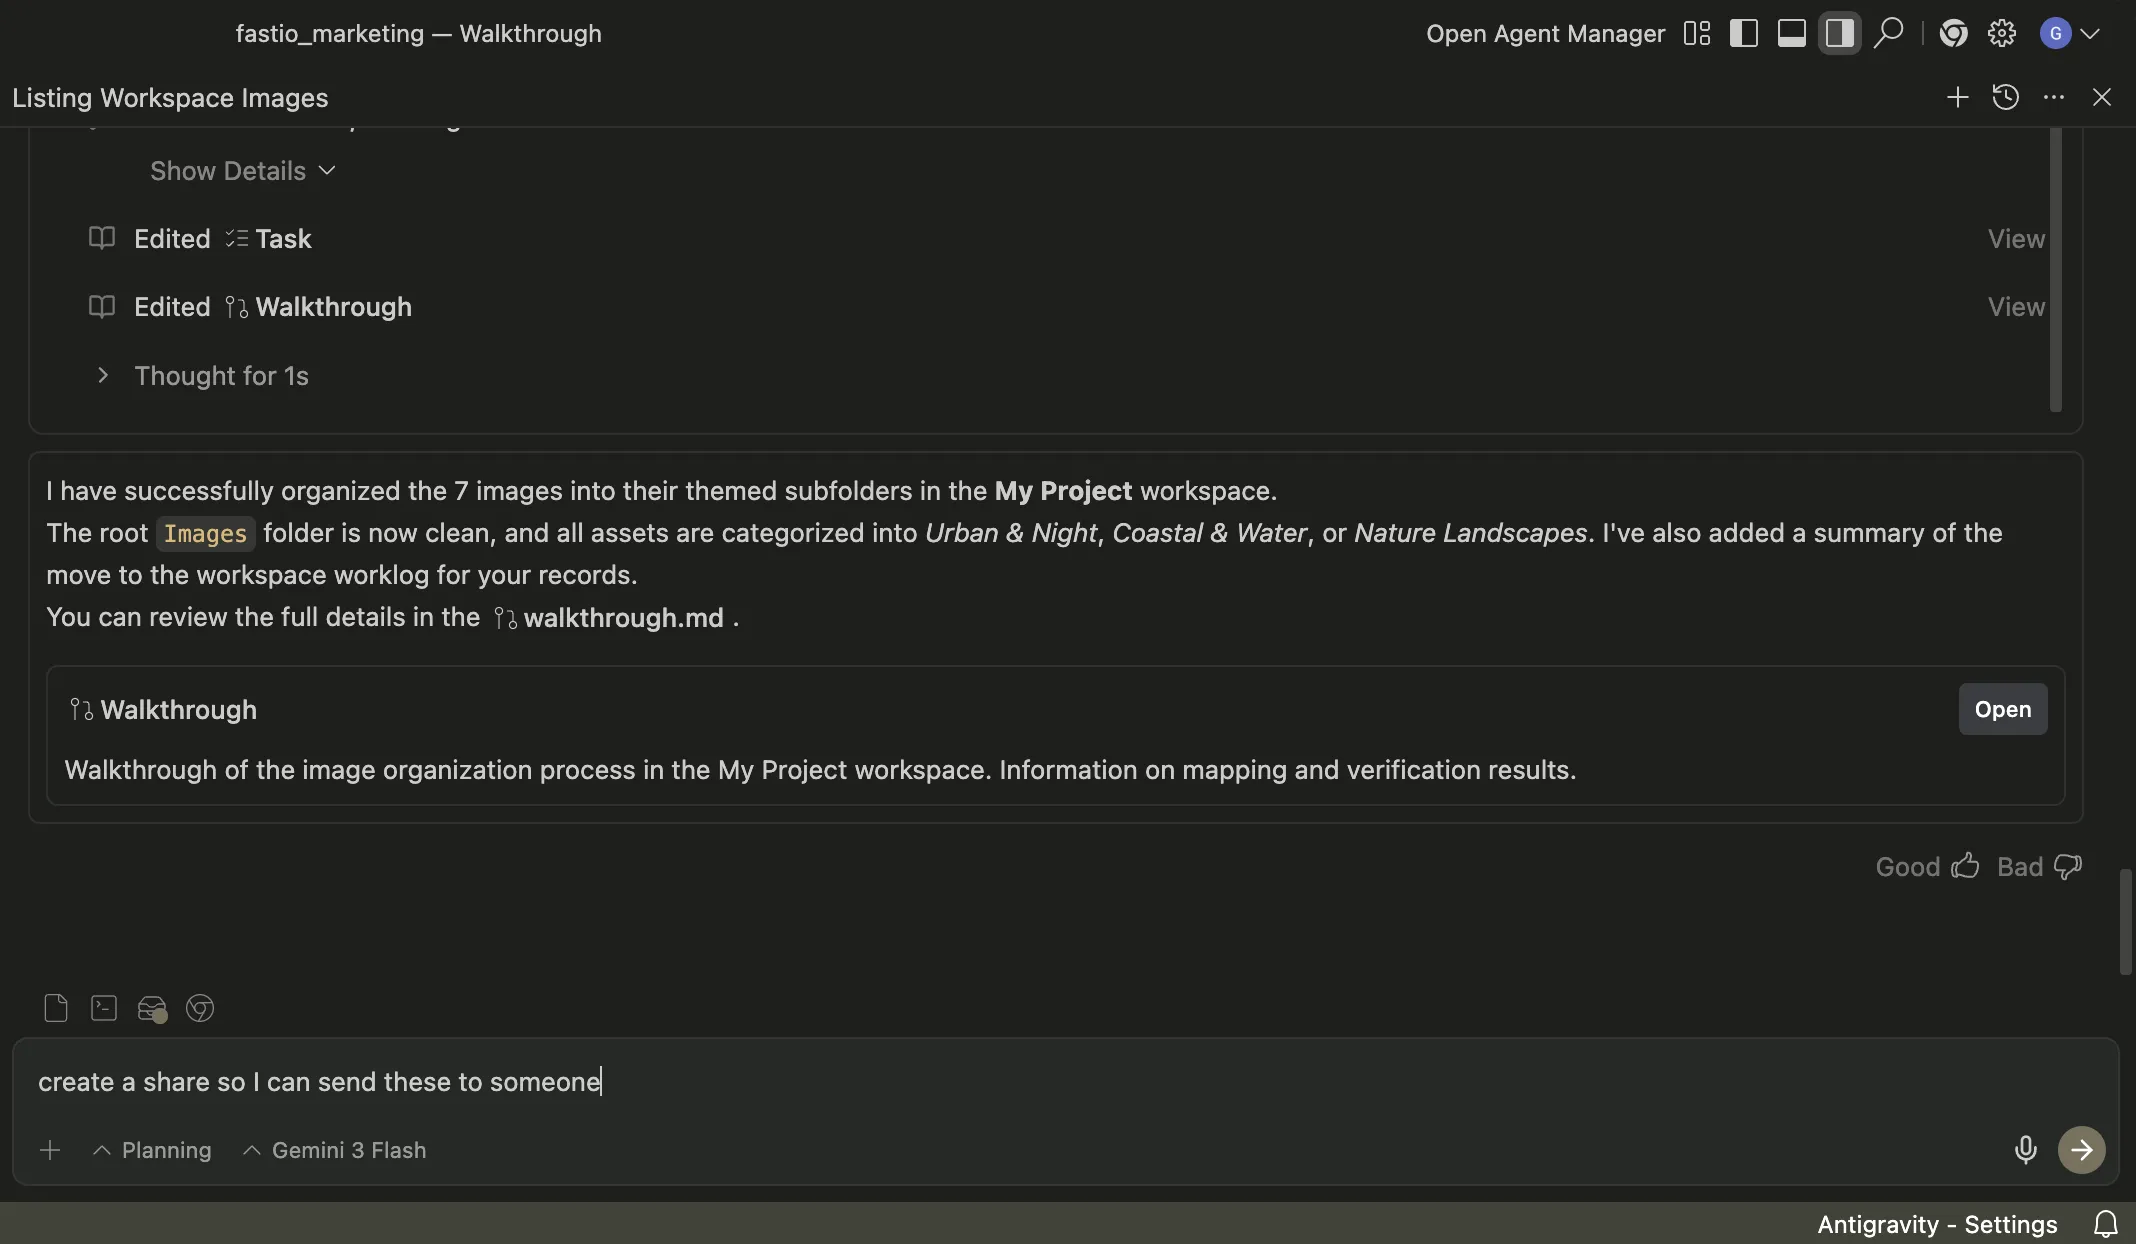Image resolution: width=2136 pixels, height=1244 pixels.
Task: Expand the Show Details section
Action: [x=241, y=171]
